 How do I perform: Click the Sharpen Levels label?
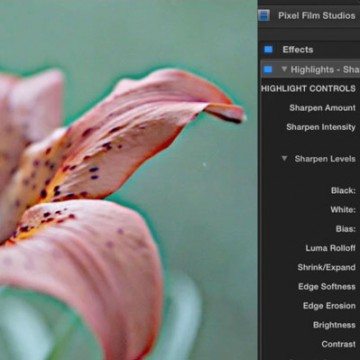[x=325, y=159]
